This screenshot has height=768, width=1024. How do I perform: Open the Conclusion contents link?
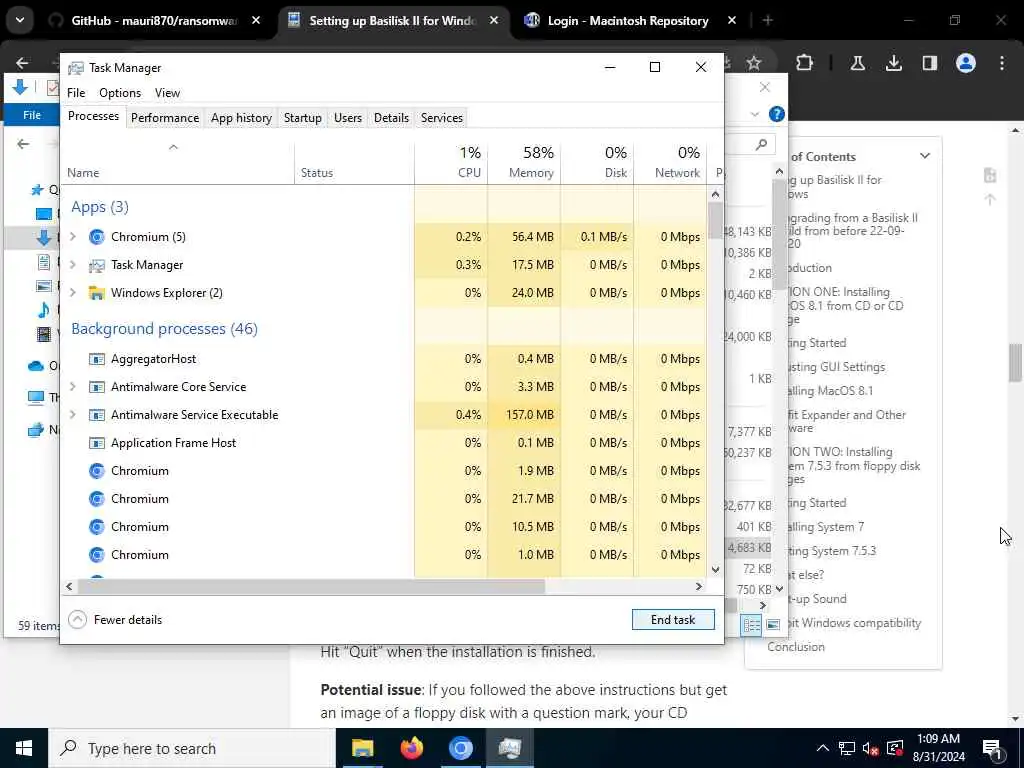click(795, 647)
